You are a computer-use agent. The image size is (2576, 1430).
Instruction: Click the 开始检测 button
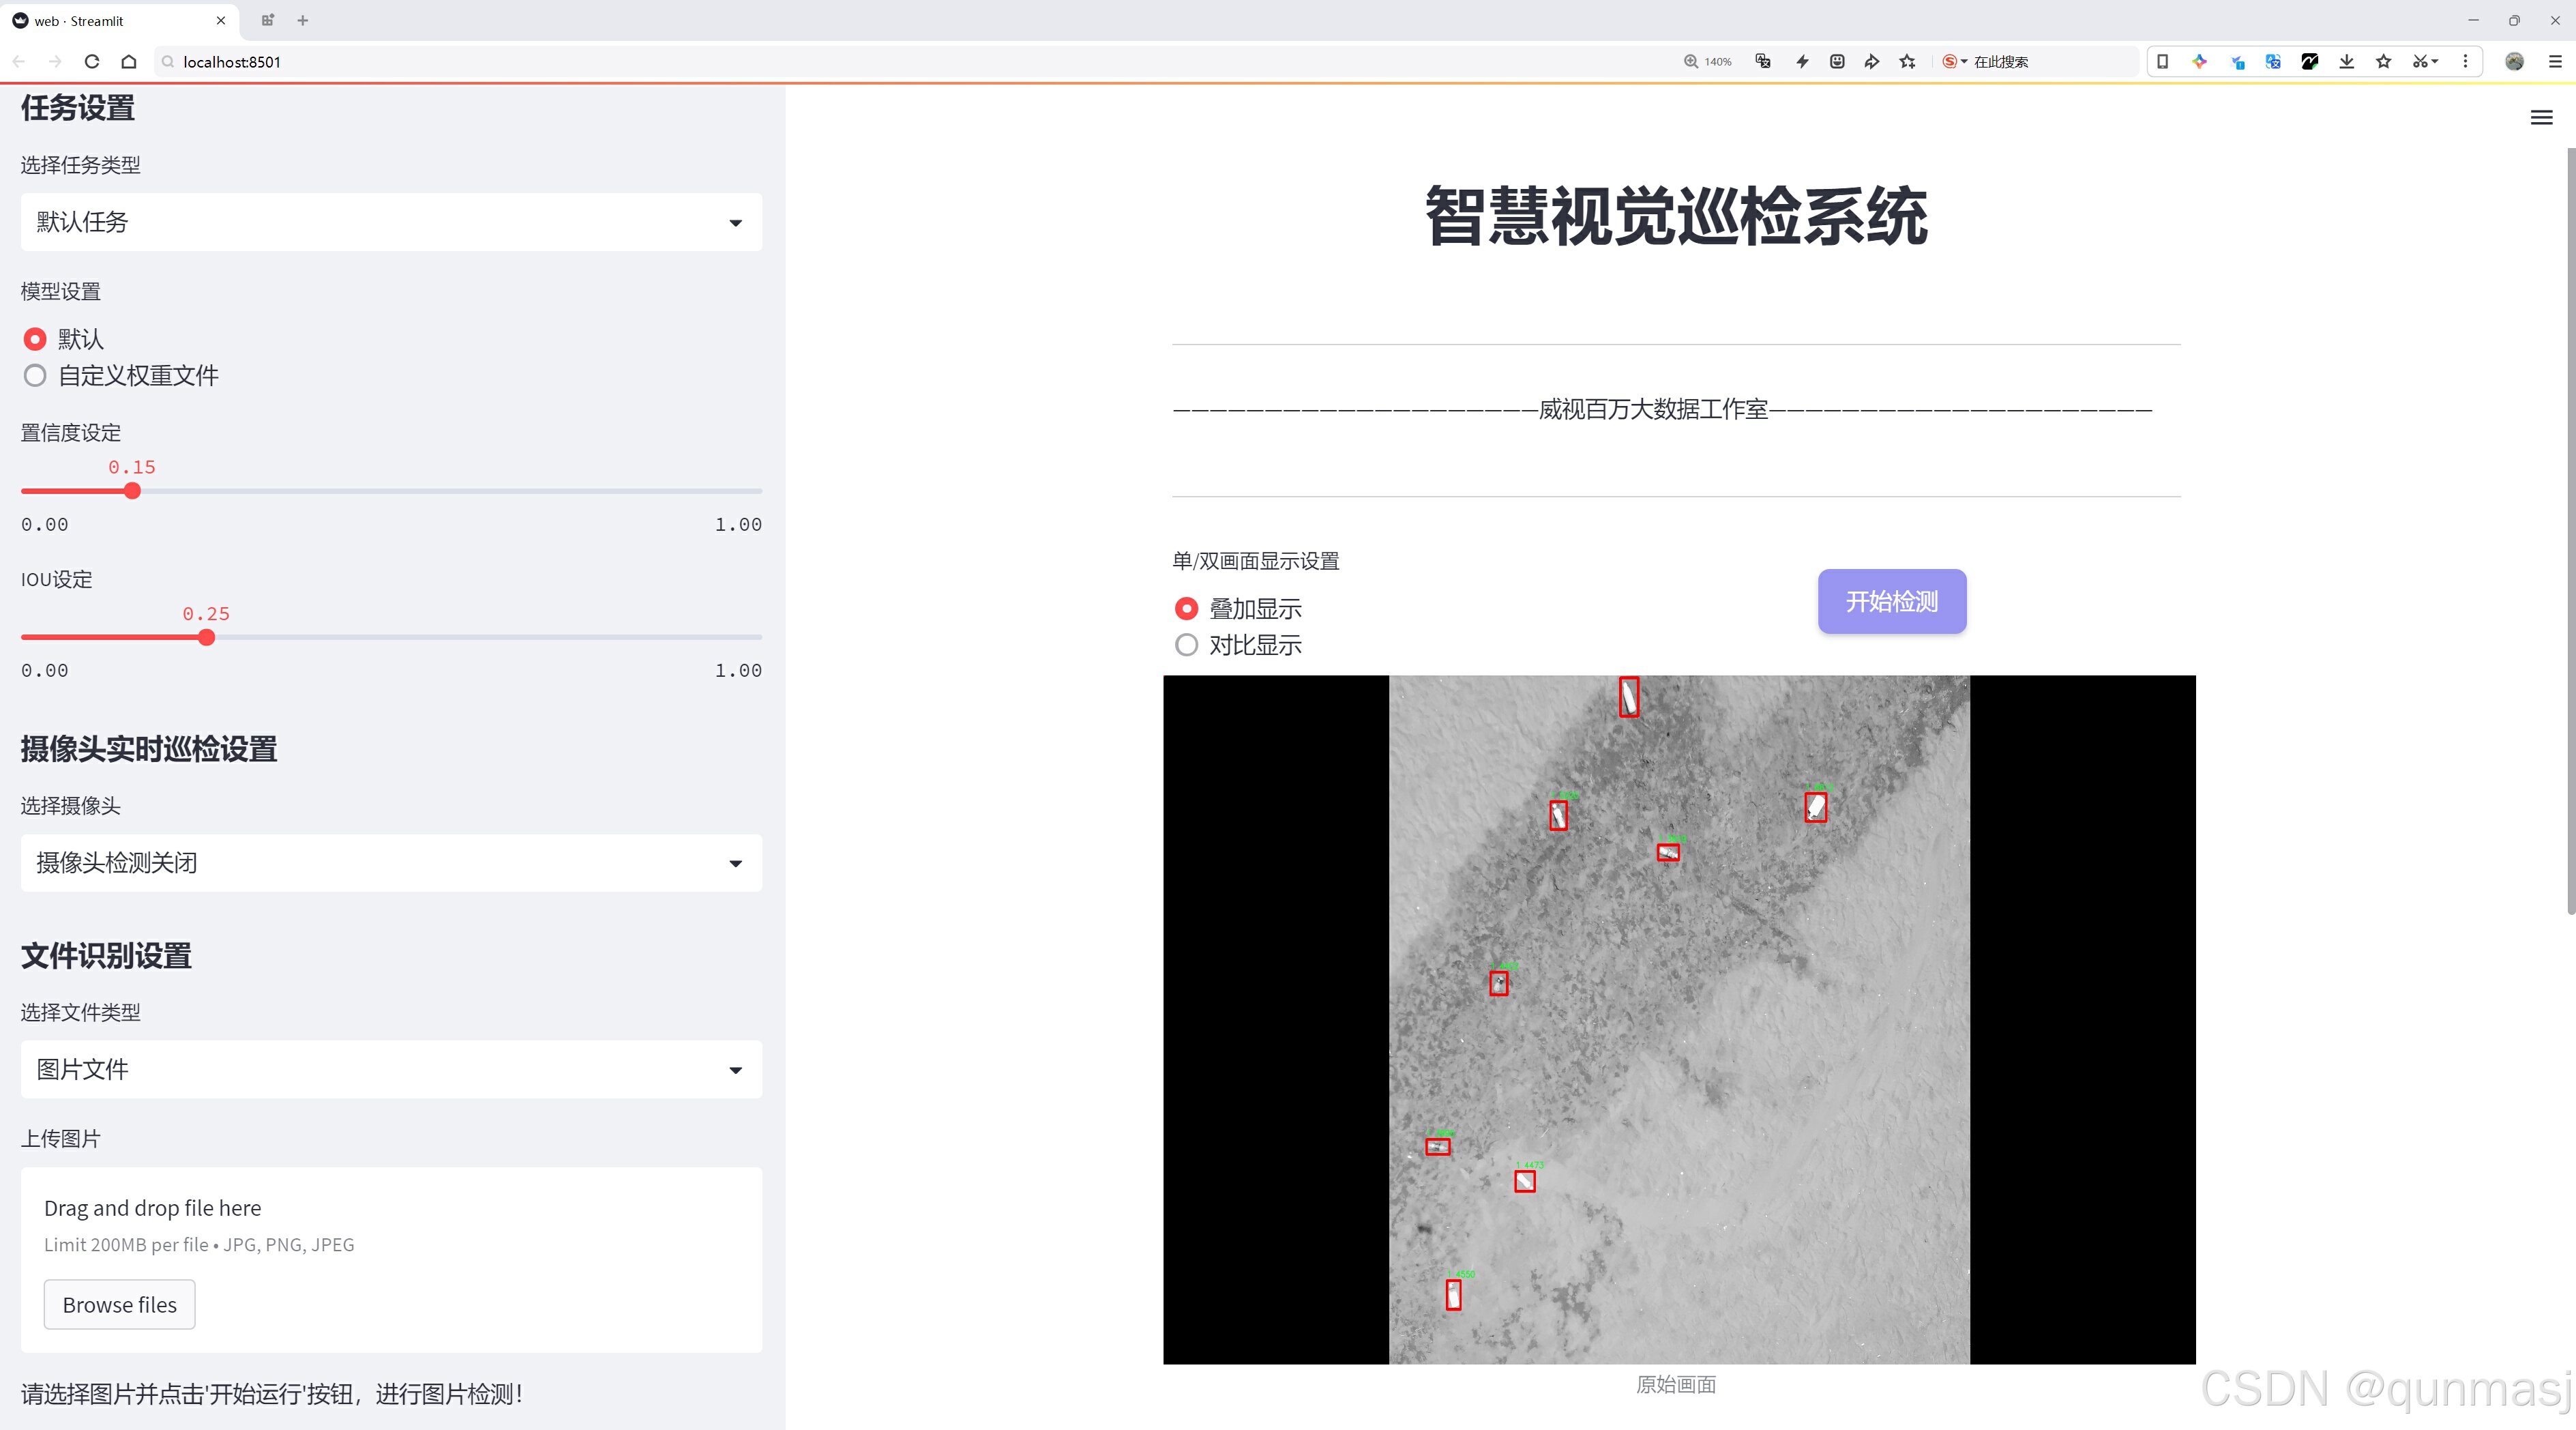point(1891,601)
